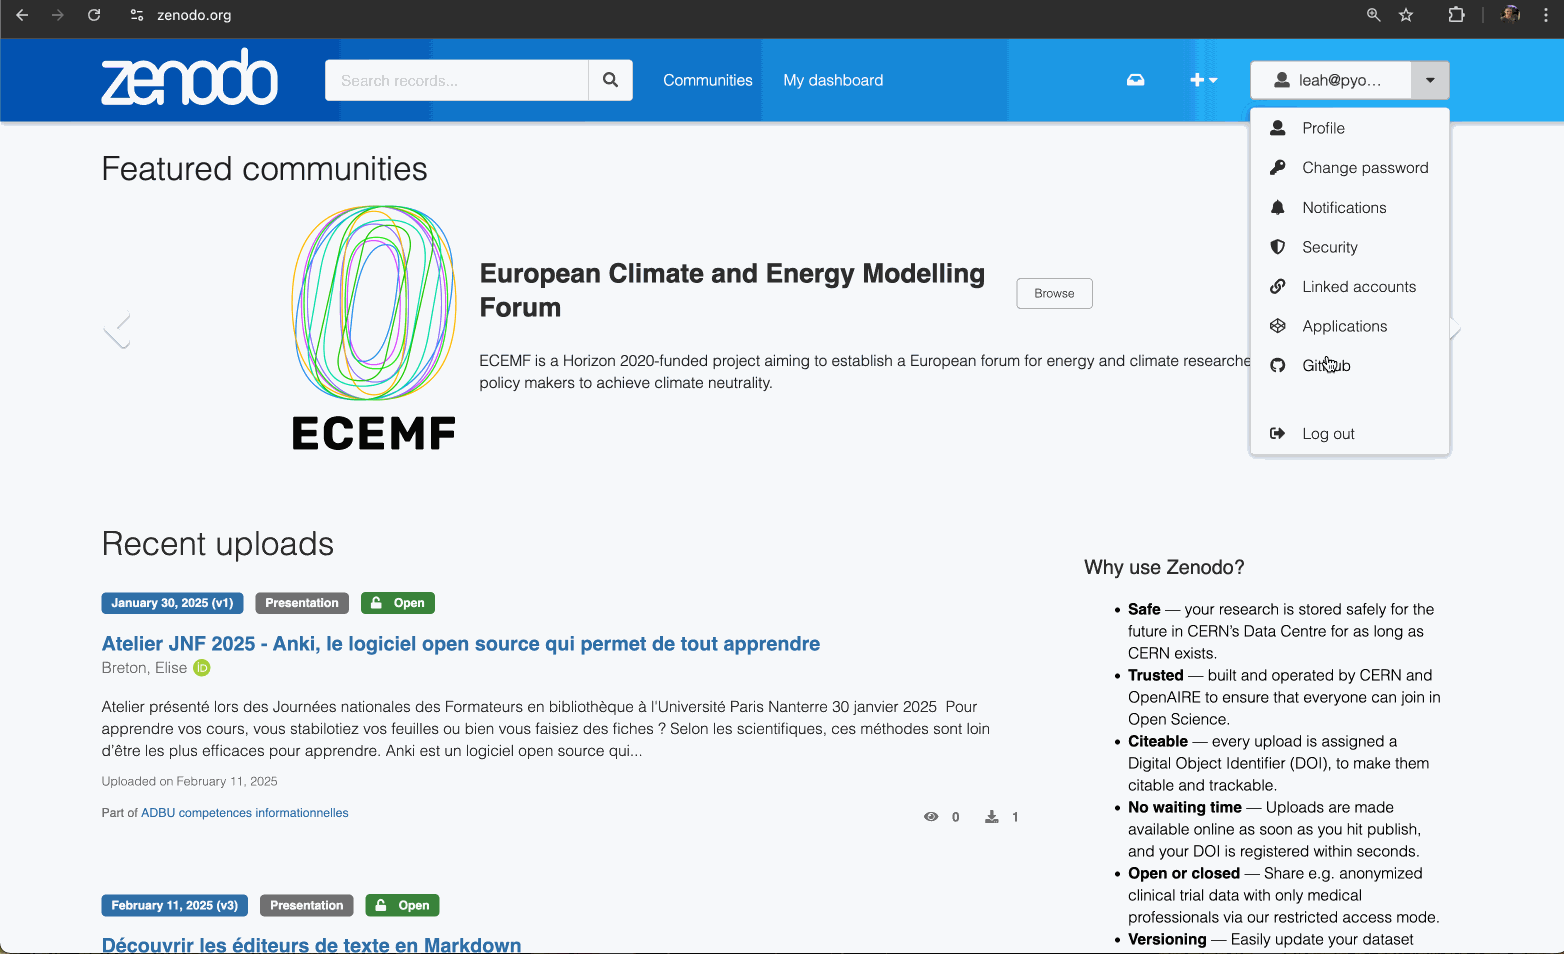Click the ECEMF community logo
The width and height of the screenshot is (1564, 954).
tap(374, 328)
